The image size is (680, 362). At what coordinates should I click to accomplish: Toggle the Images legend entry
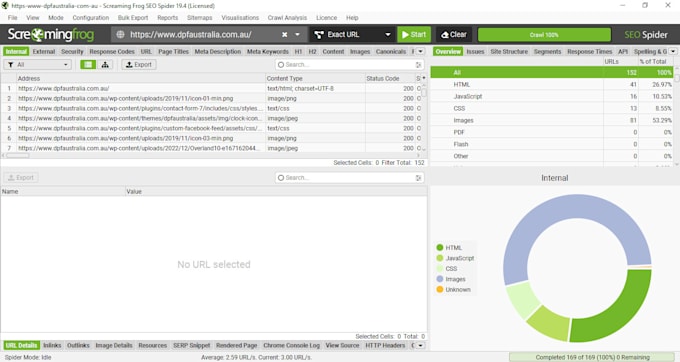click(x=451, y=279)
